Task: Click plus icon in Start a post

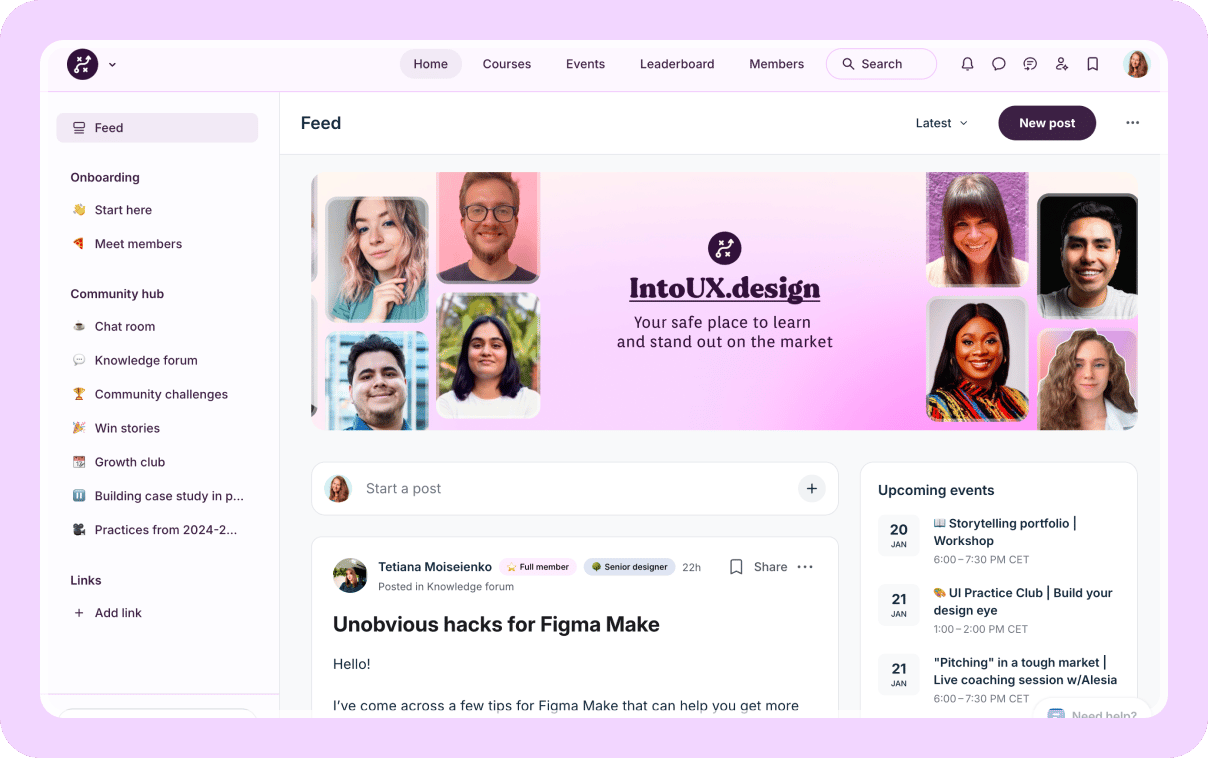Action: coord(811,489)
